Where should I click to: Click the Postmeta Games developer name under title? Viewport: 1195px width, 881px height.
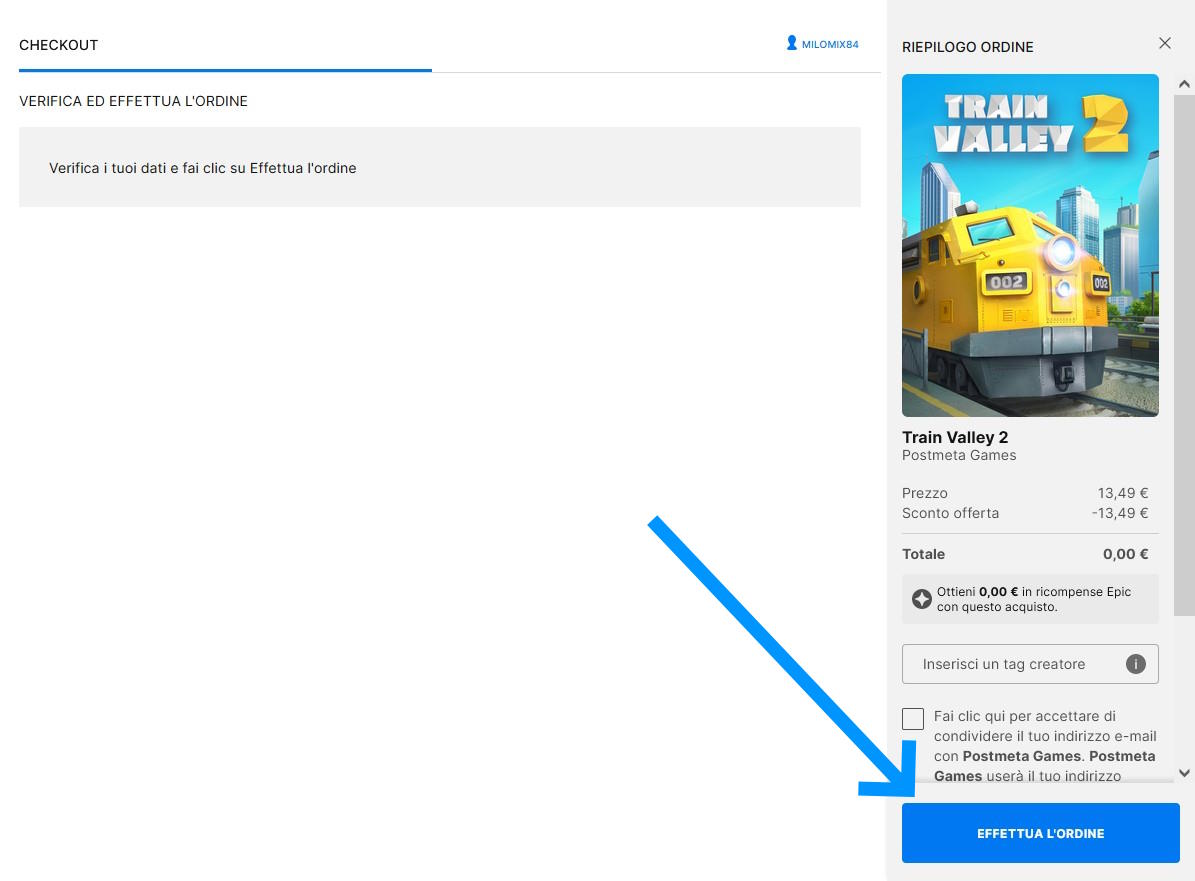(x=959, y=456)
